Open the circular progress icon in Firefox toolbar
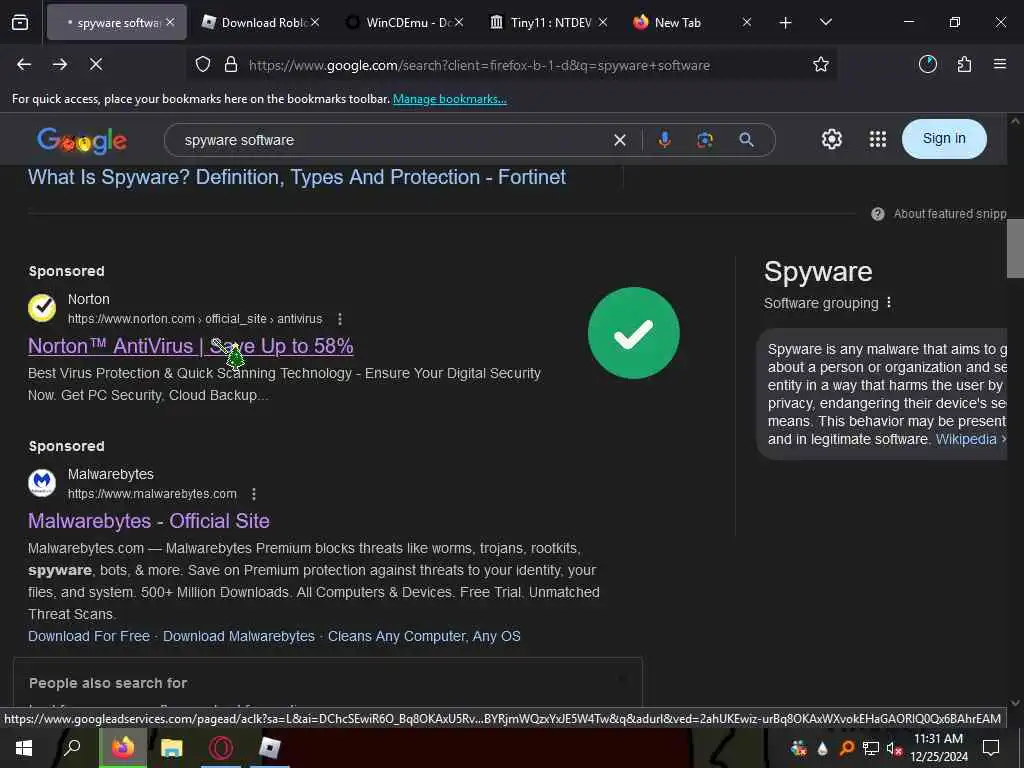 coord(927,64)
